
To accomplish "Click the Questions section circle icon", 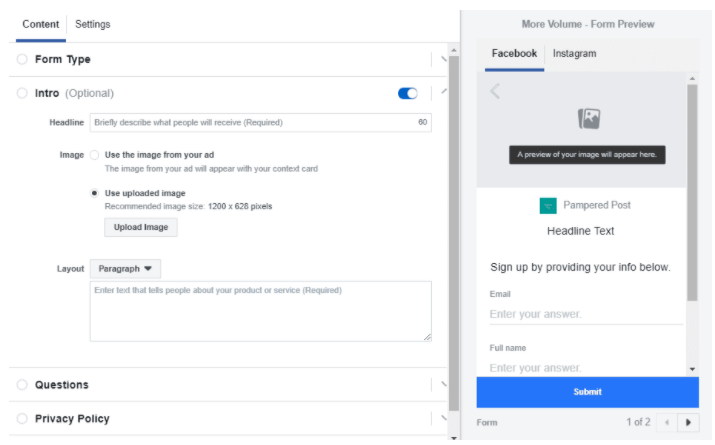I will [x=22, y=385].
